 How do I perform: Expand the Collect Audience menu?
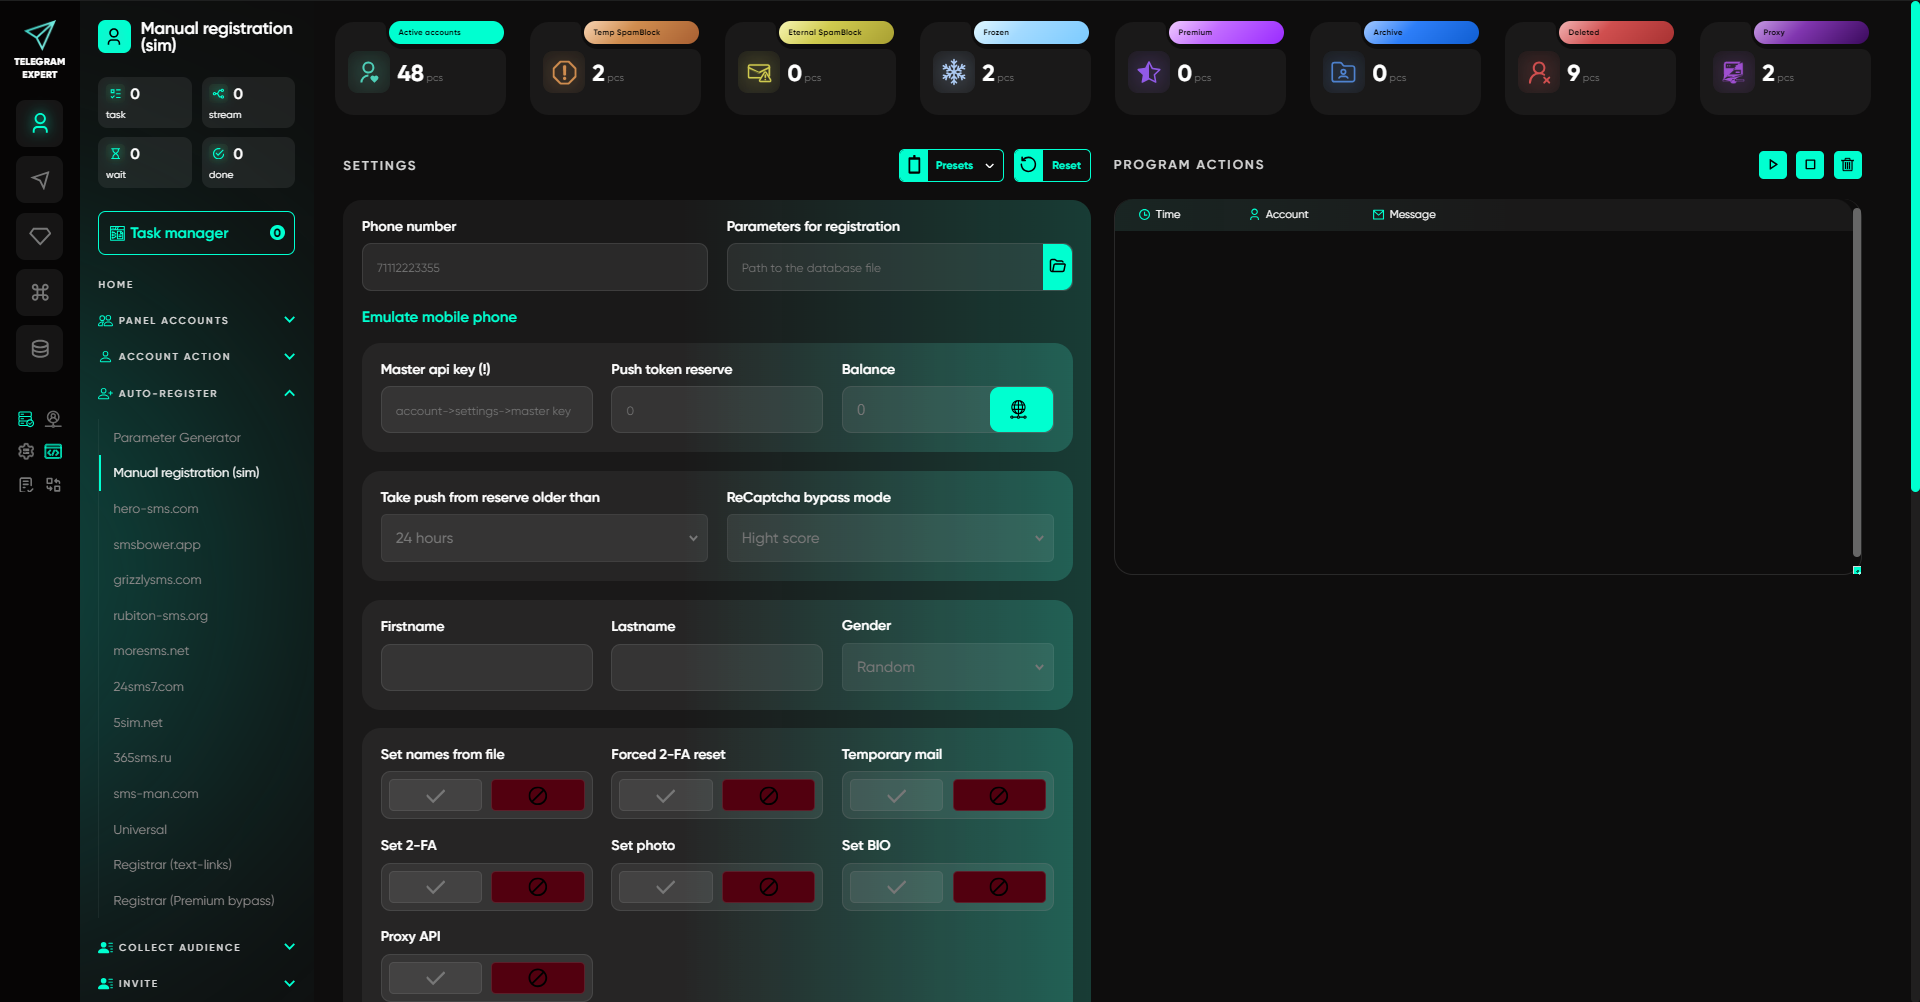click(x=197, y=947)
